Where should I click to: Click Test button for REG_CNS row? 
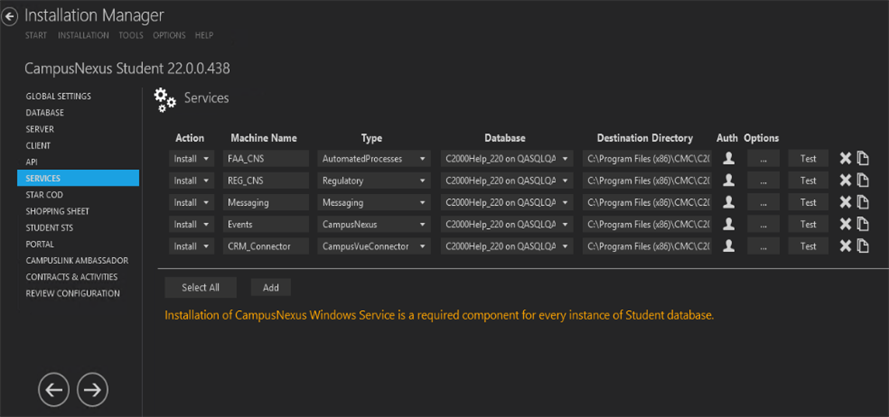click(x=808, y=180)
